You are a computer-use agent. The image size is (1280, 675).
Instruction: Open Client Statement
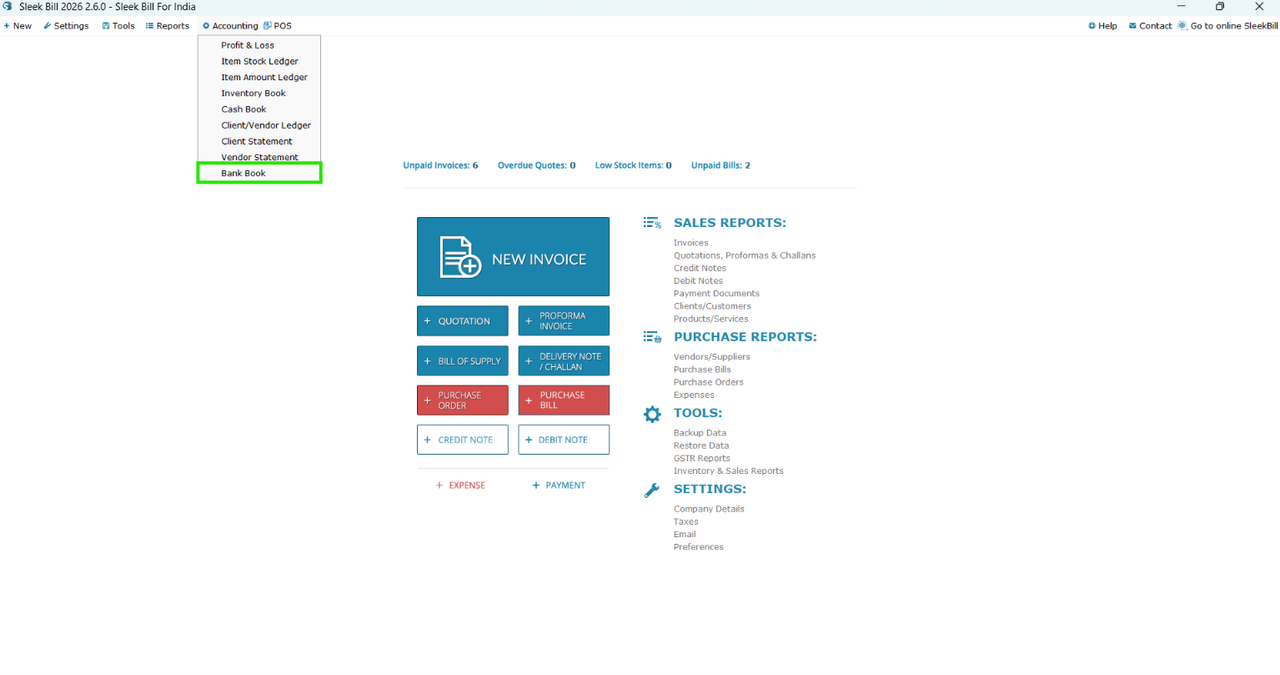coord(259,141)
